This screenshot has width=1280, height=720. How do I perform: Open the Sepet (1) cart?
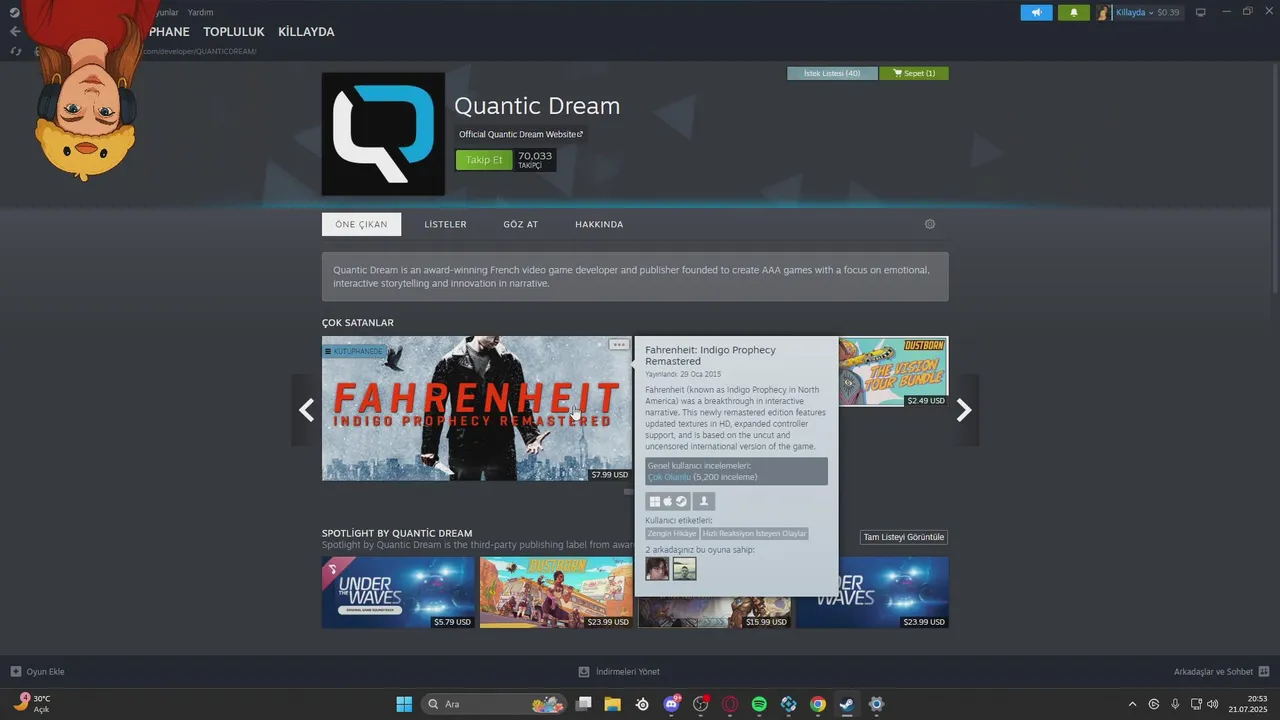(x=914, y=73)
